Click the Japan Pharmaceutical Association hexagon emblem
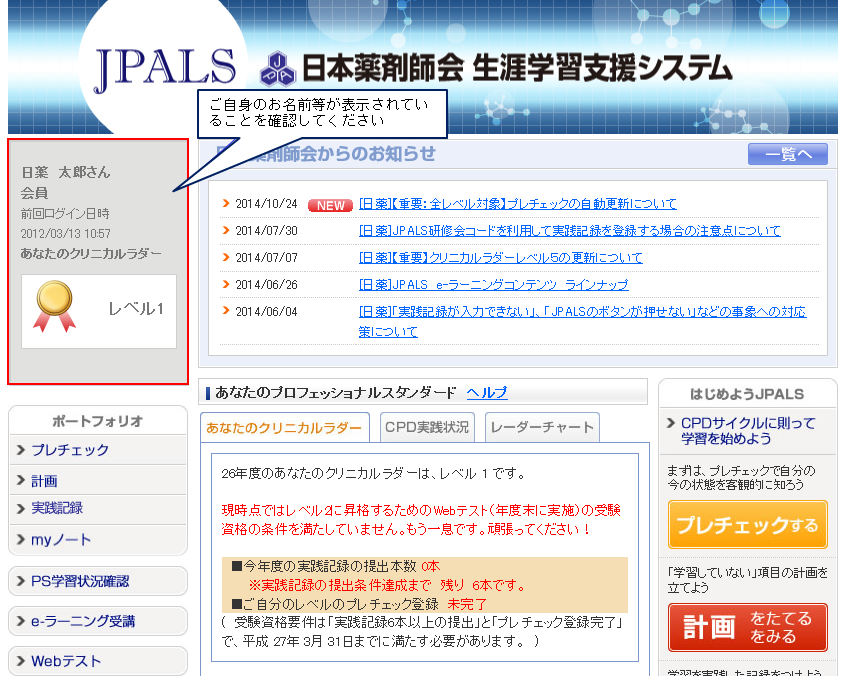This screenshot has width=850, height=676. pyautogui.click(x=277, y=69)
